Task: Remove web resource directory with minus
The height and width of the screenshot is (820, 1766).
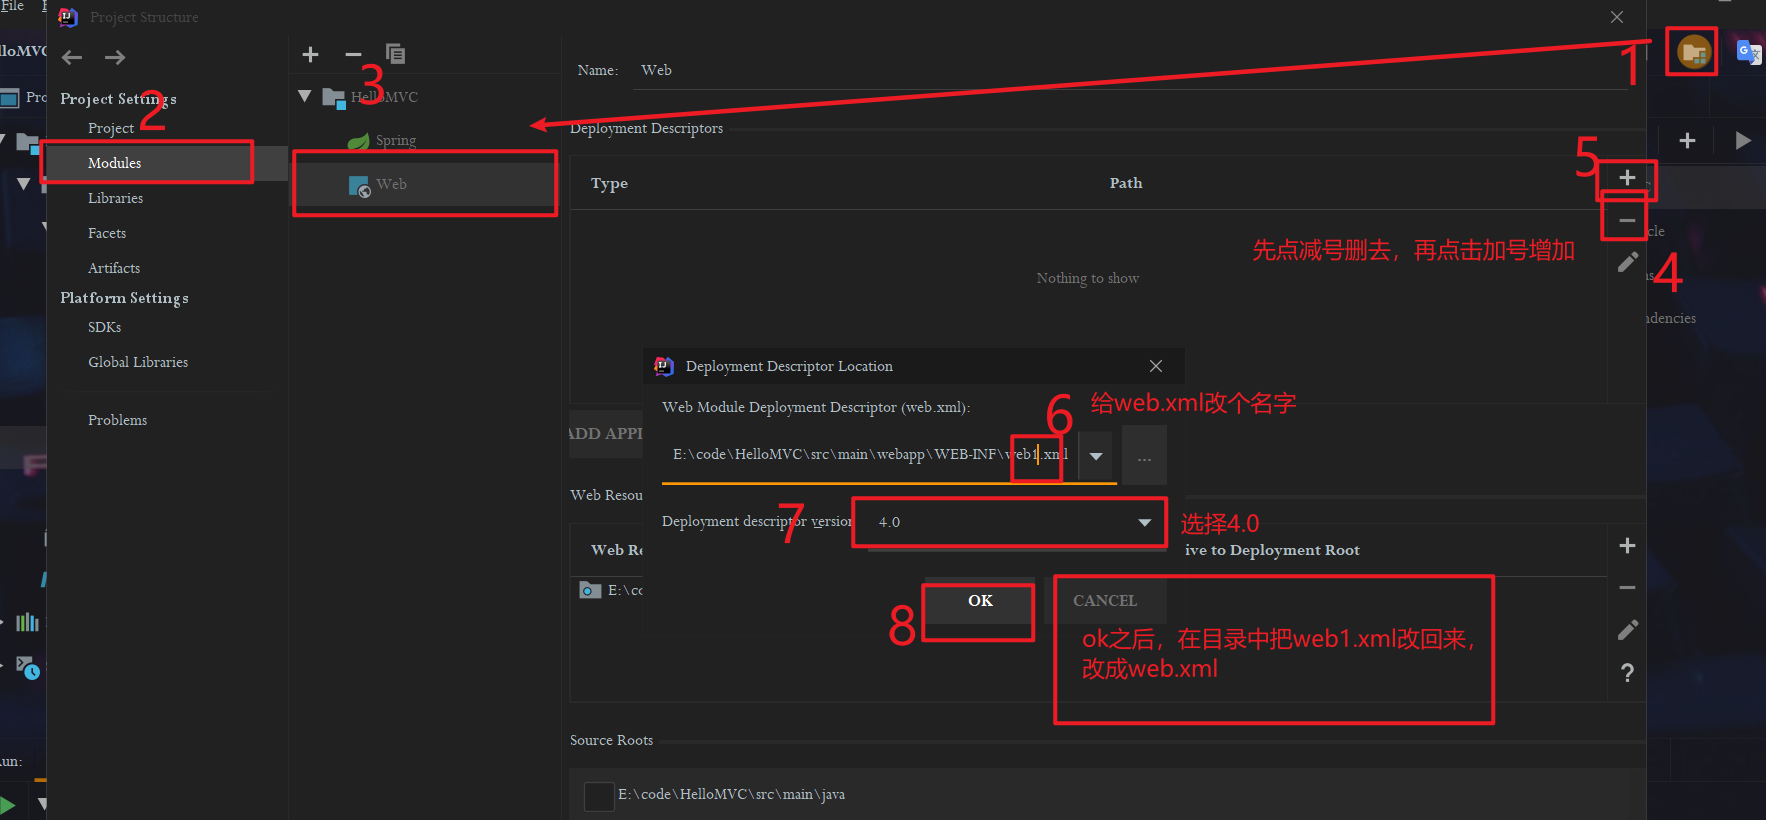Action: (x=1627, y=588)
